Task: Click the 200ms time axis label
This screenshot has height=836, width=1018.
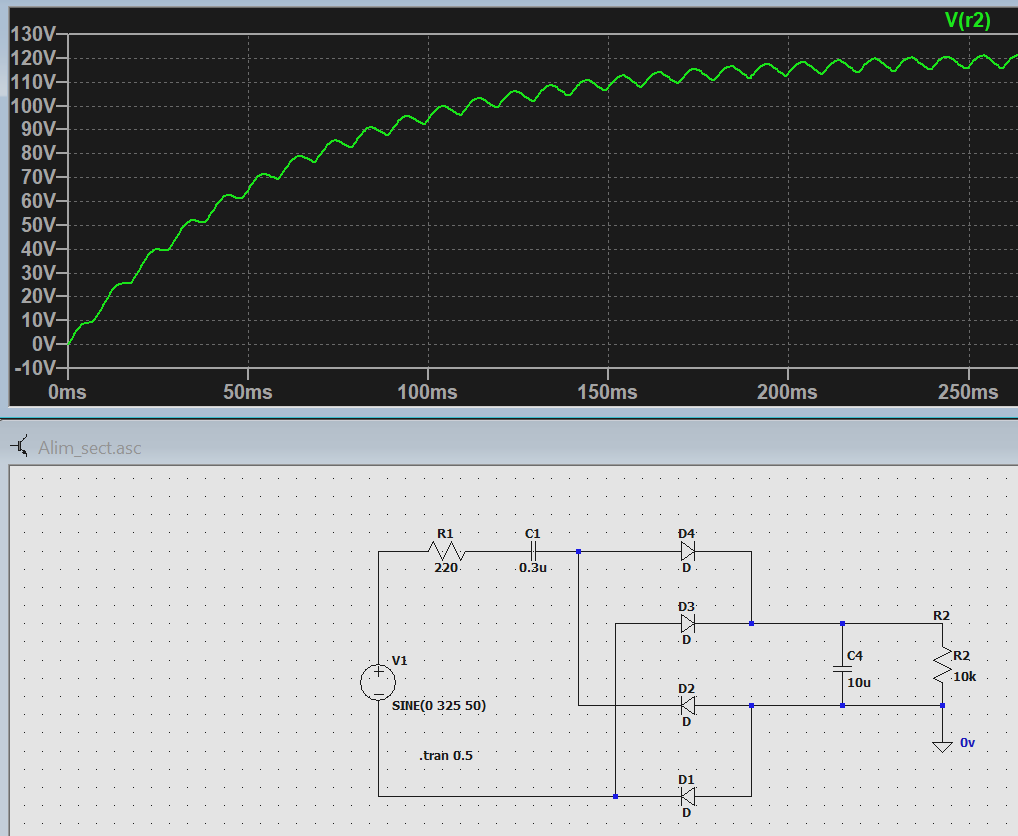Action: tap(788, 392)
